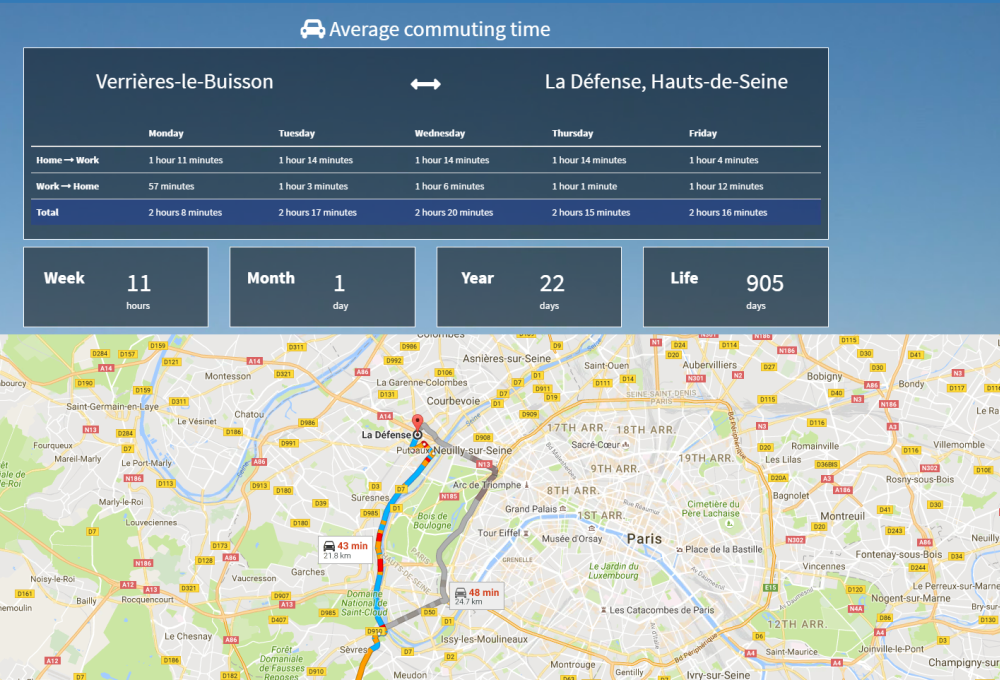Select the Month 1 day card

[x=323, y=287]
